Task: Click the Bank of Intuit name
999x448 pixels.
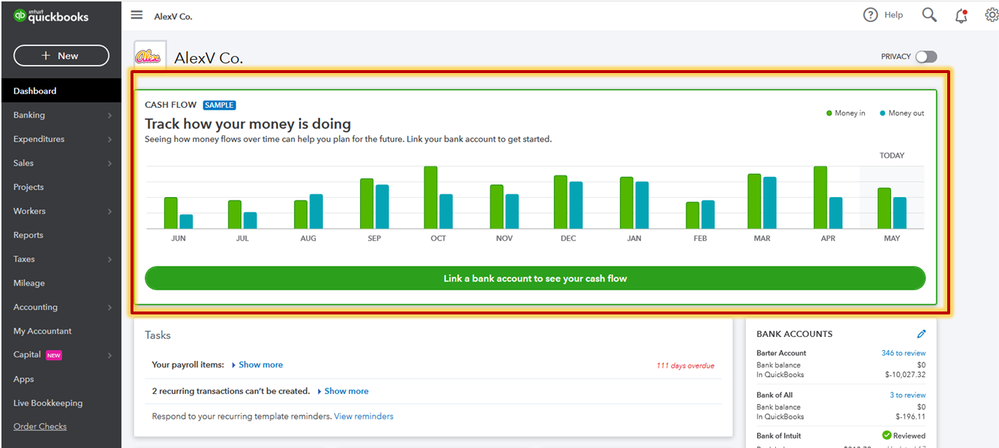Action: coord(779,436)
